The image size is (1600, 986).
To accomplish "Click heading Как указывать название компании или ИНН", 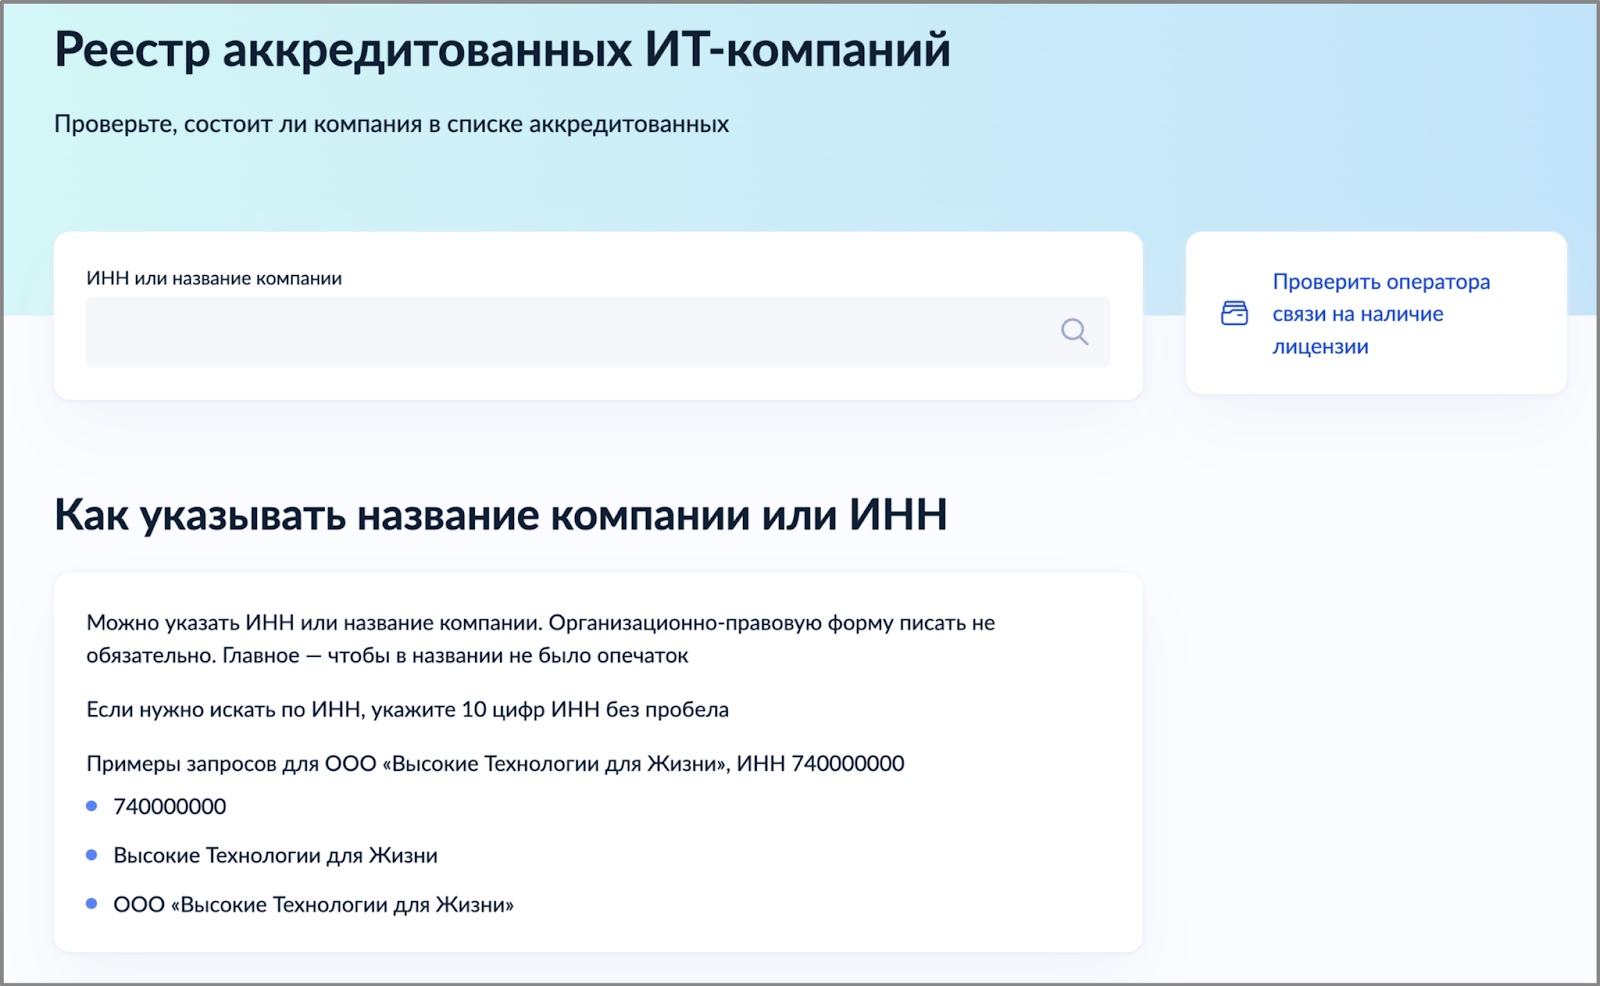I will click(x=500, y=515).
